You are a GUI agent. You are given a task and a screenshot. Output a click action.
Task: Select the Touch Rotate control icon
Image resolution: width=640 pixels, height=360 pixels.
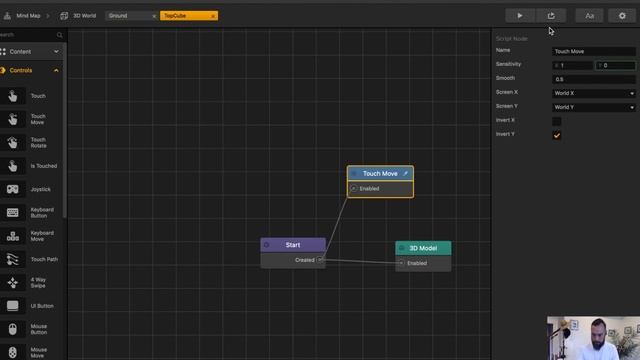(13, 142)
